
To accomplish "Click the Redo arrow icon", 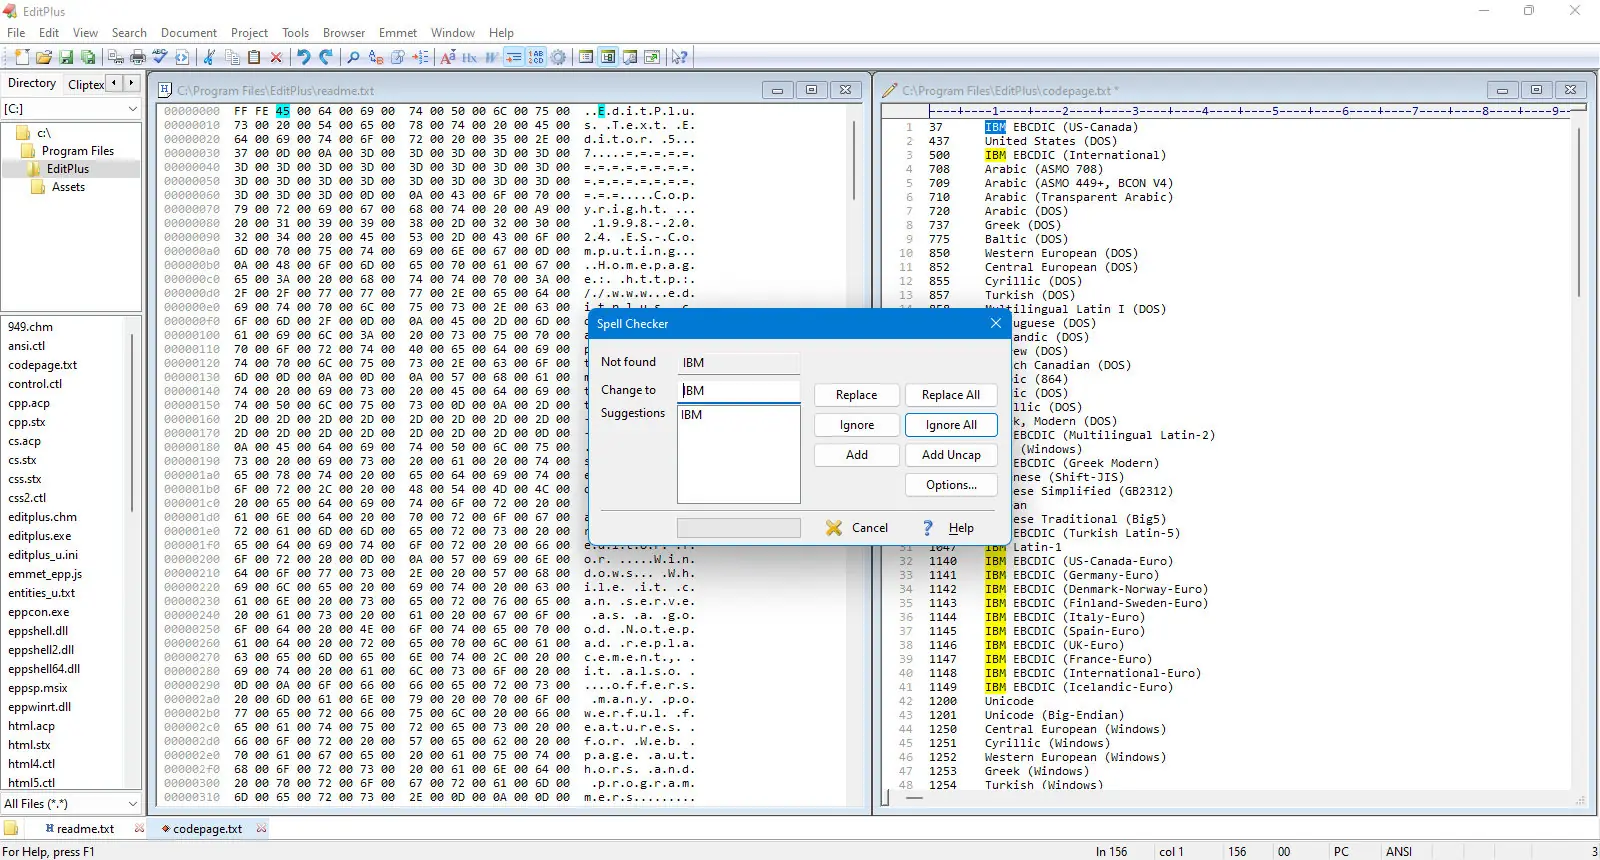I will (325, 57).
